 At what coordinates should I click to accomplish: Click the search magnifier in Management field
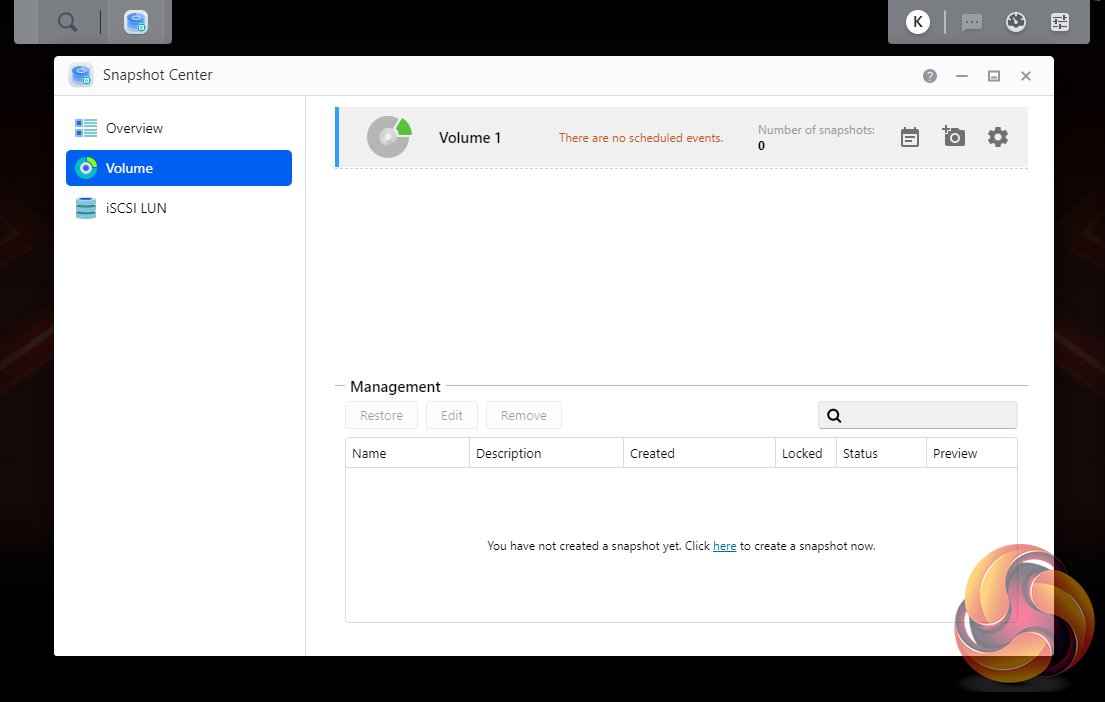[x=834, y=416]
